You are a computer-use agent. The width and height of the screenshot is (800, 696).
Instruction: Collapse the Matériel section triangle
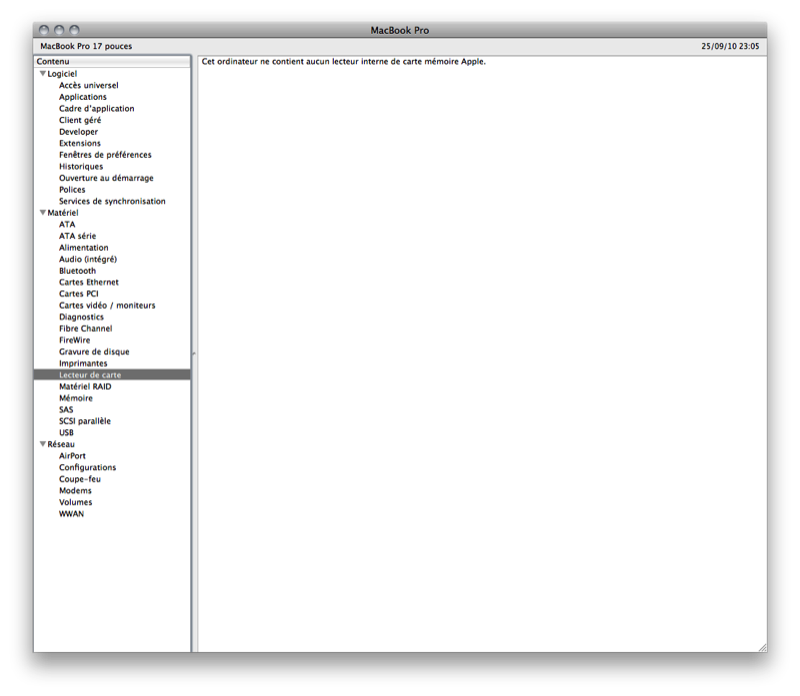[x=43, y=213]
